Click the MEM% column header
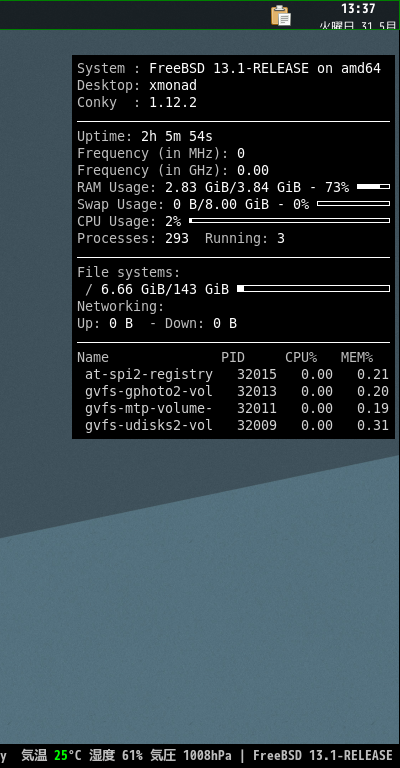 tap(357, 358)
